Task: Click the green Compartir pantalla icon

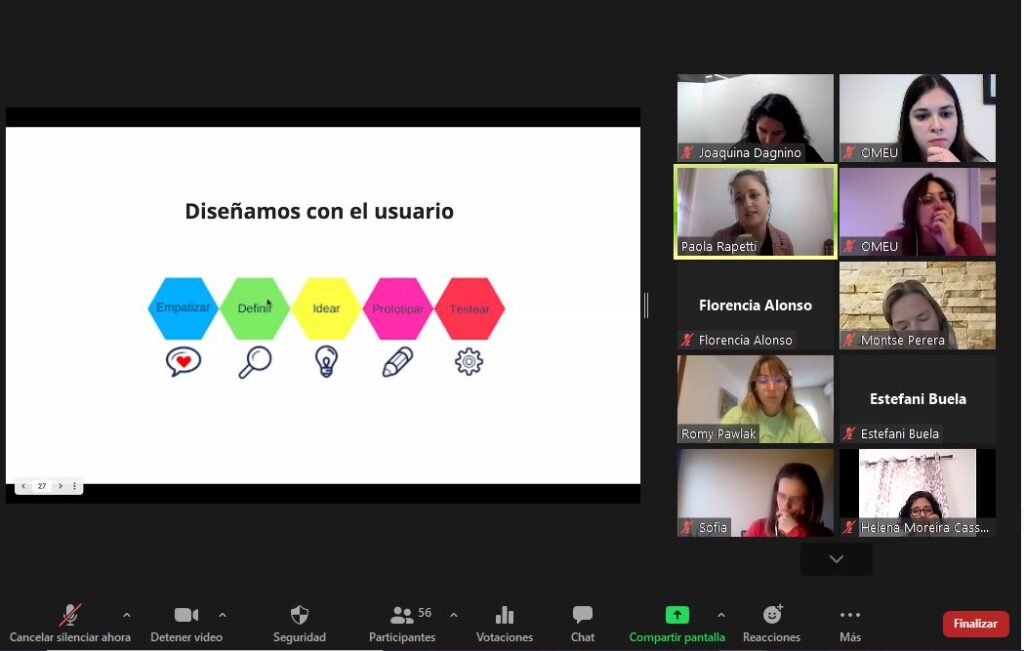Action: [x=677, y=614]
